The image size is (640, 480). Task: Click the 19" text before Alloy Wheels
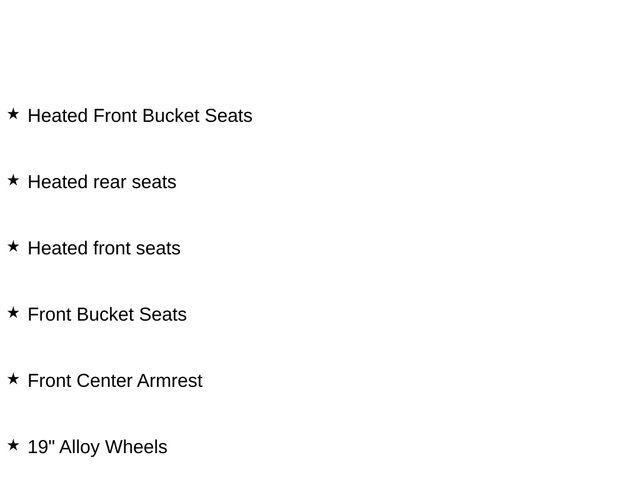coord(40,447)
